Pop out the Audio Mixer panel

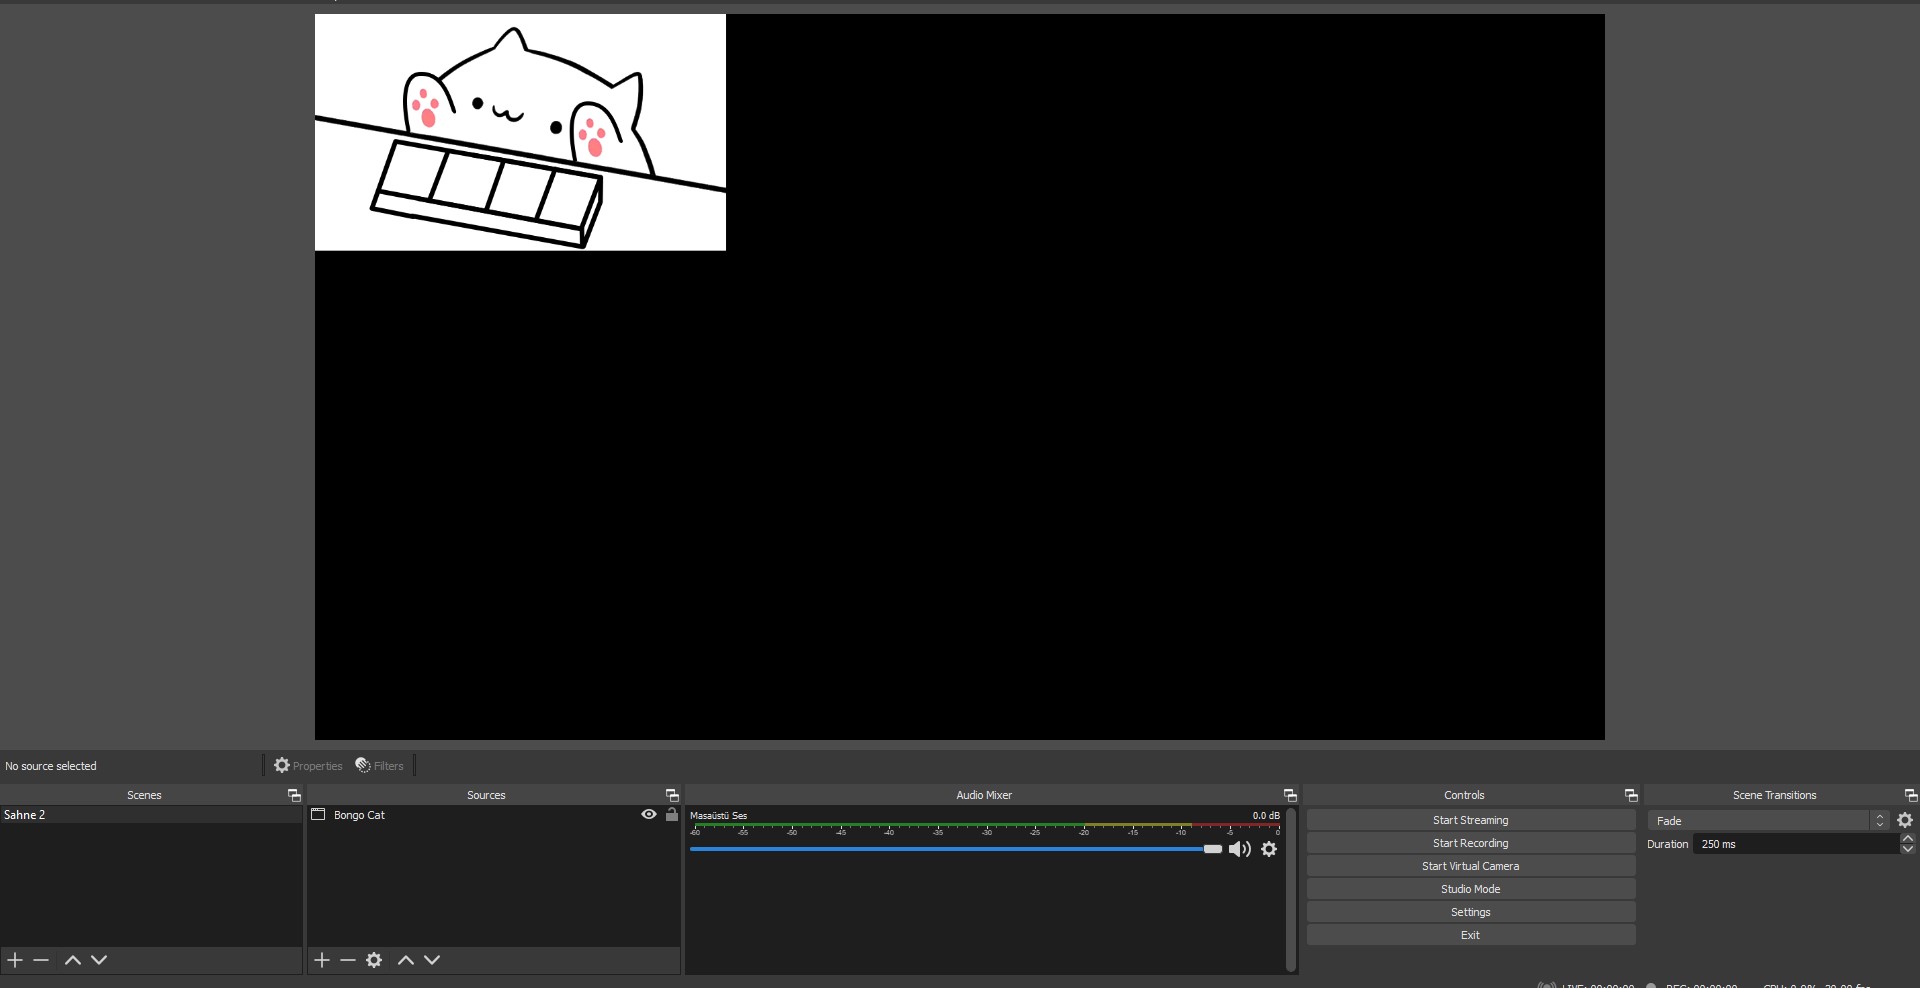coord(1289,795)
